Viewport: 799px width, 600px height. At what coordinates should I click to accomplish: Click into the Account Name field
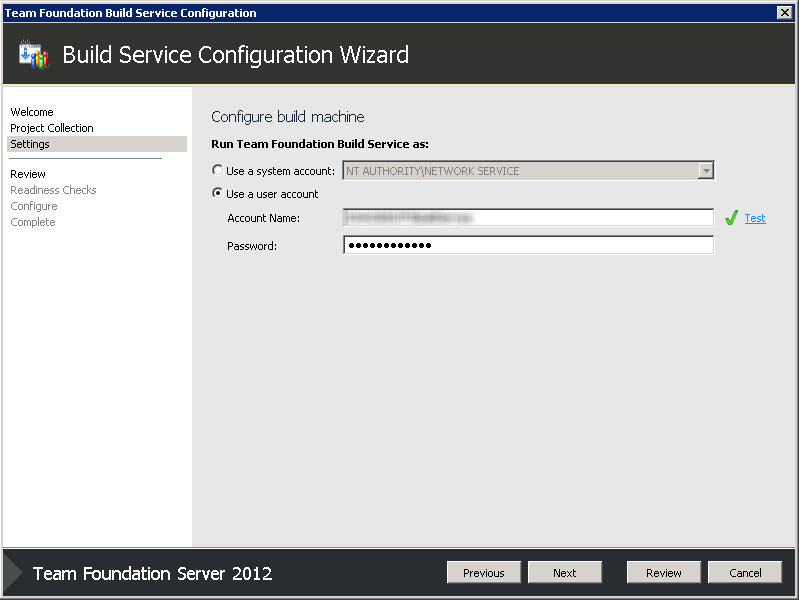[528, 218]
